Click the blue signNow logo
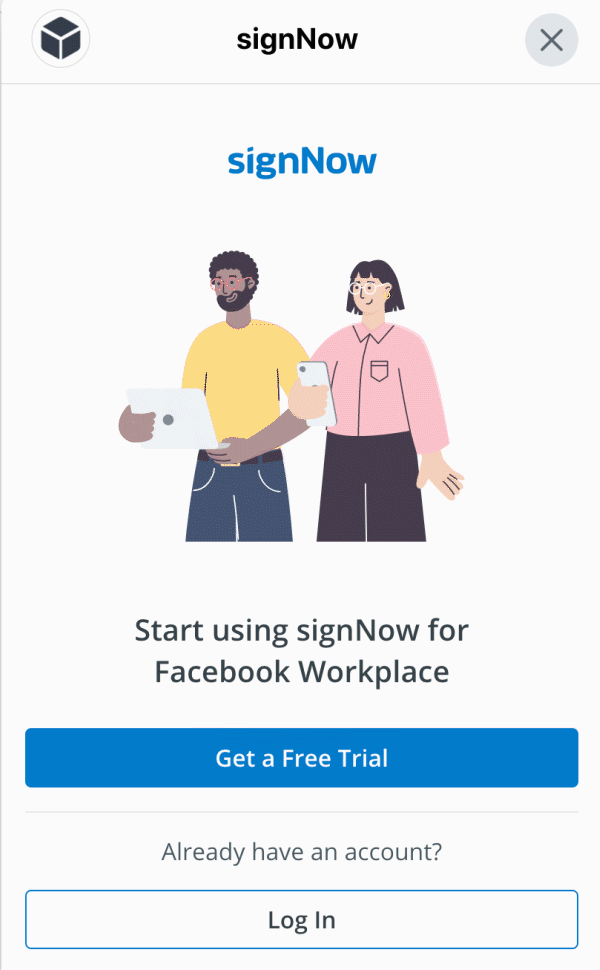 tap(302, 162)
